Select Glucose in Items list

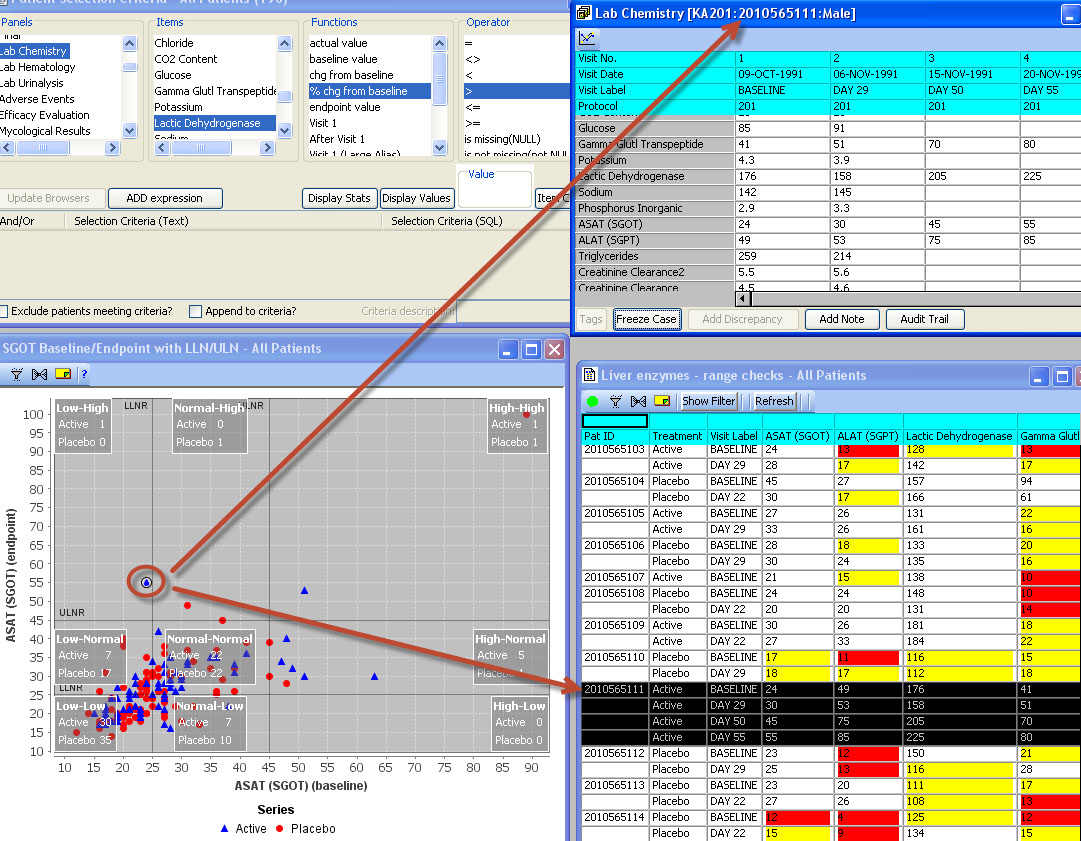coord(172,75)
